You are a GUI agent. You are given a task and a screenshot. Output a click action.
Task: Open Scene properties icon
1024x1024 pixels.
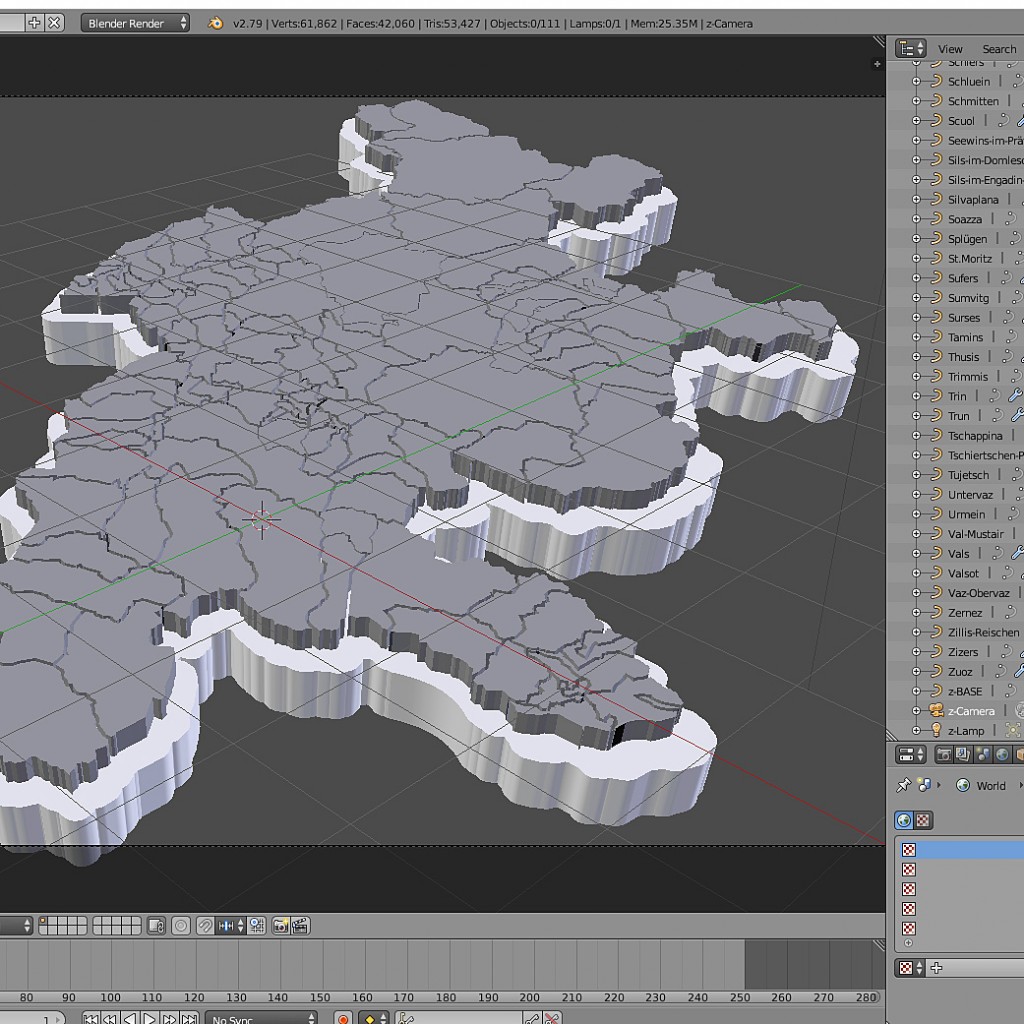[983, 755]
